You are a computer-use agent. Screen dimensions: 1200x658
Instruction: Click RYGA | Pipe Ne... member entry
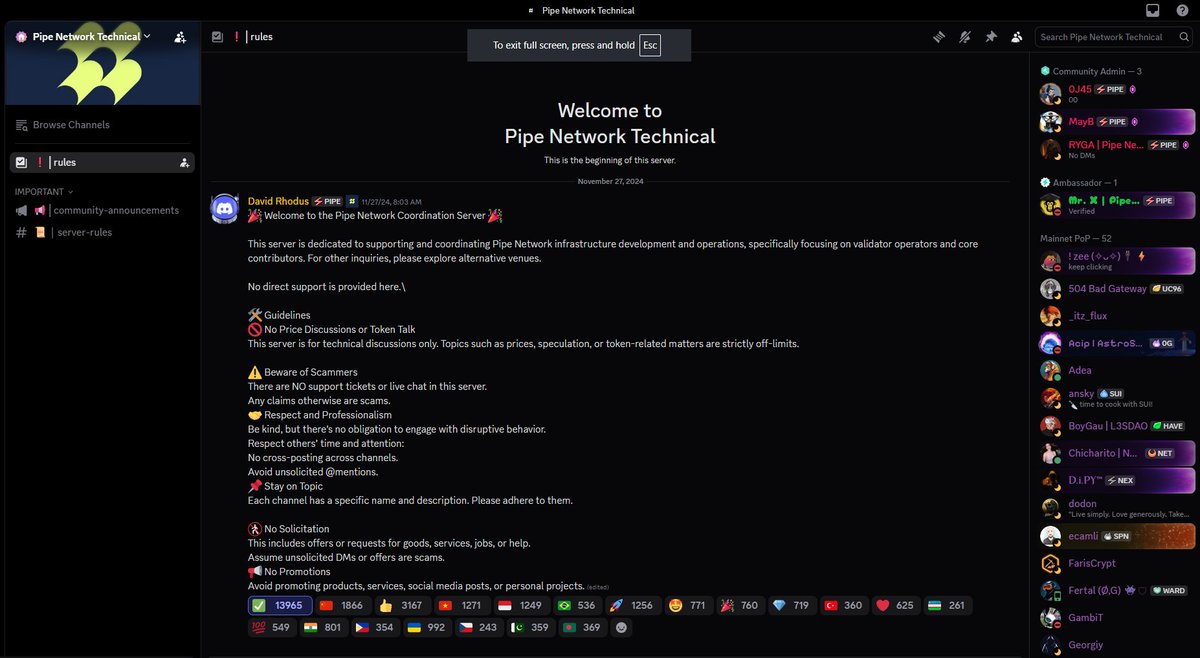tap(1116, 150)
